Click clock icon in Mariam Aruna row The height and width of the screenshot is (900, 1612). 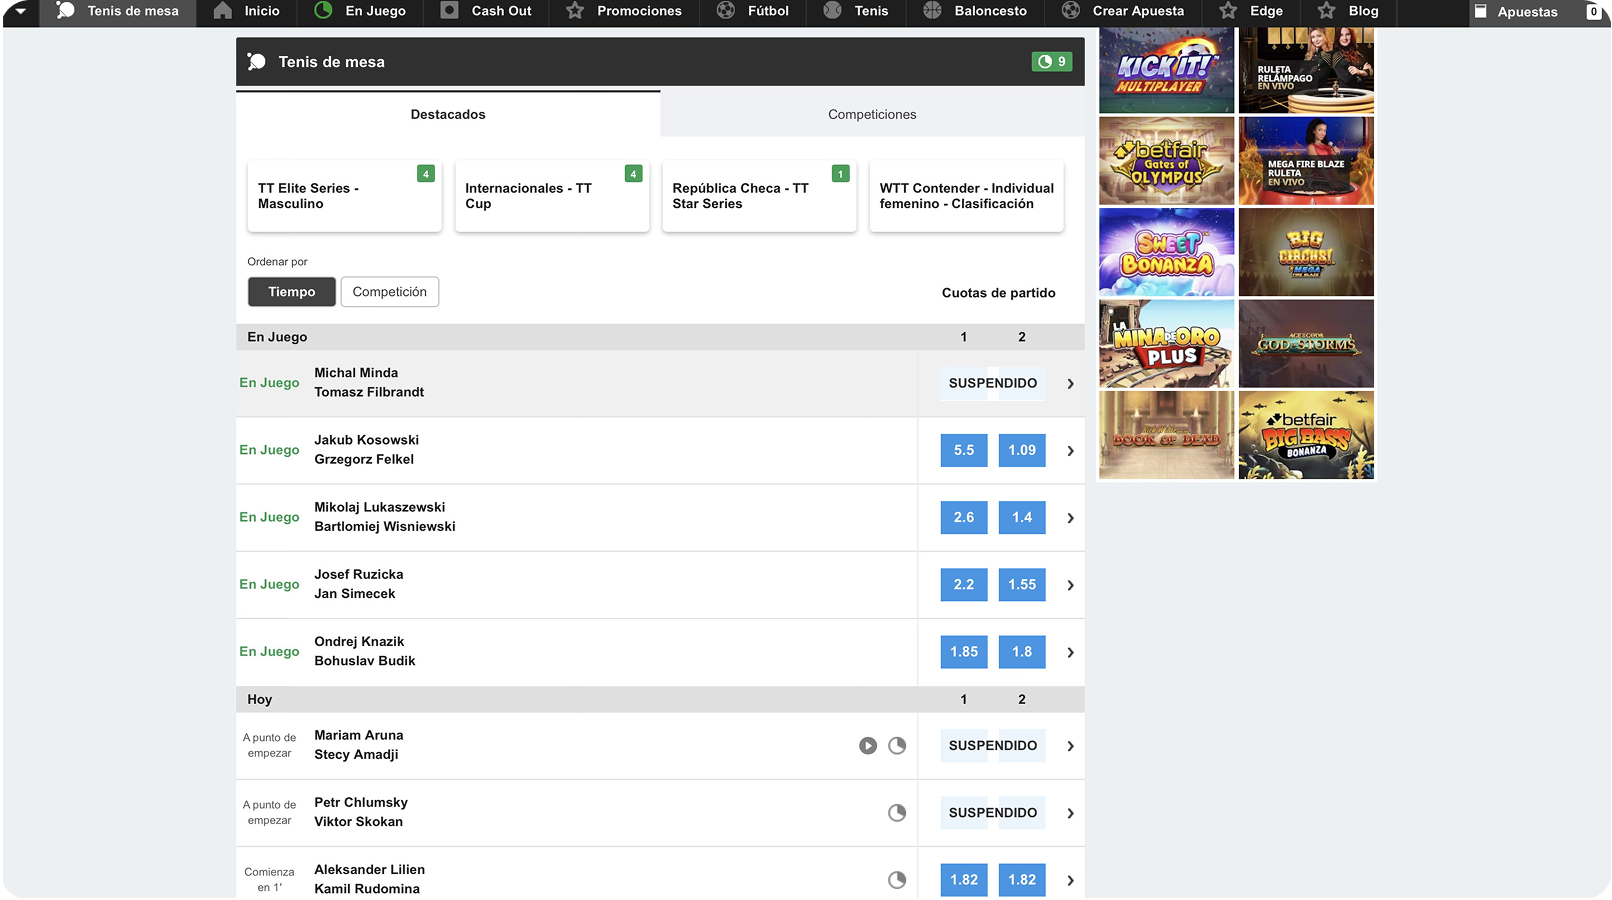[x=897, y=746]
